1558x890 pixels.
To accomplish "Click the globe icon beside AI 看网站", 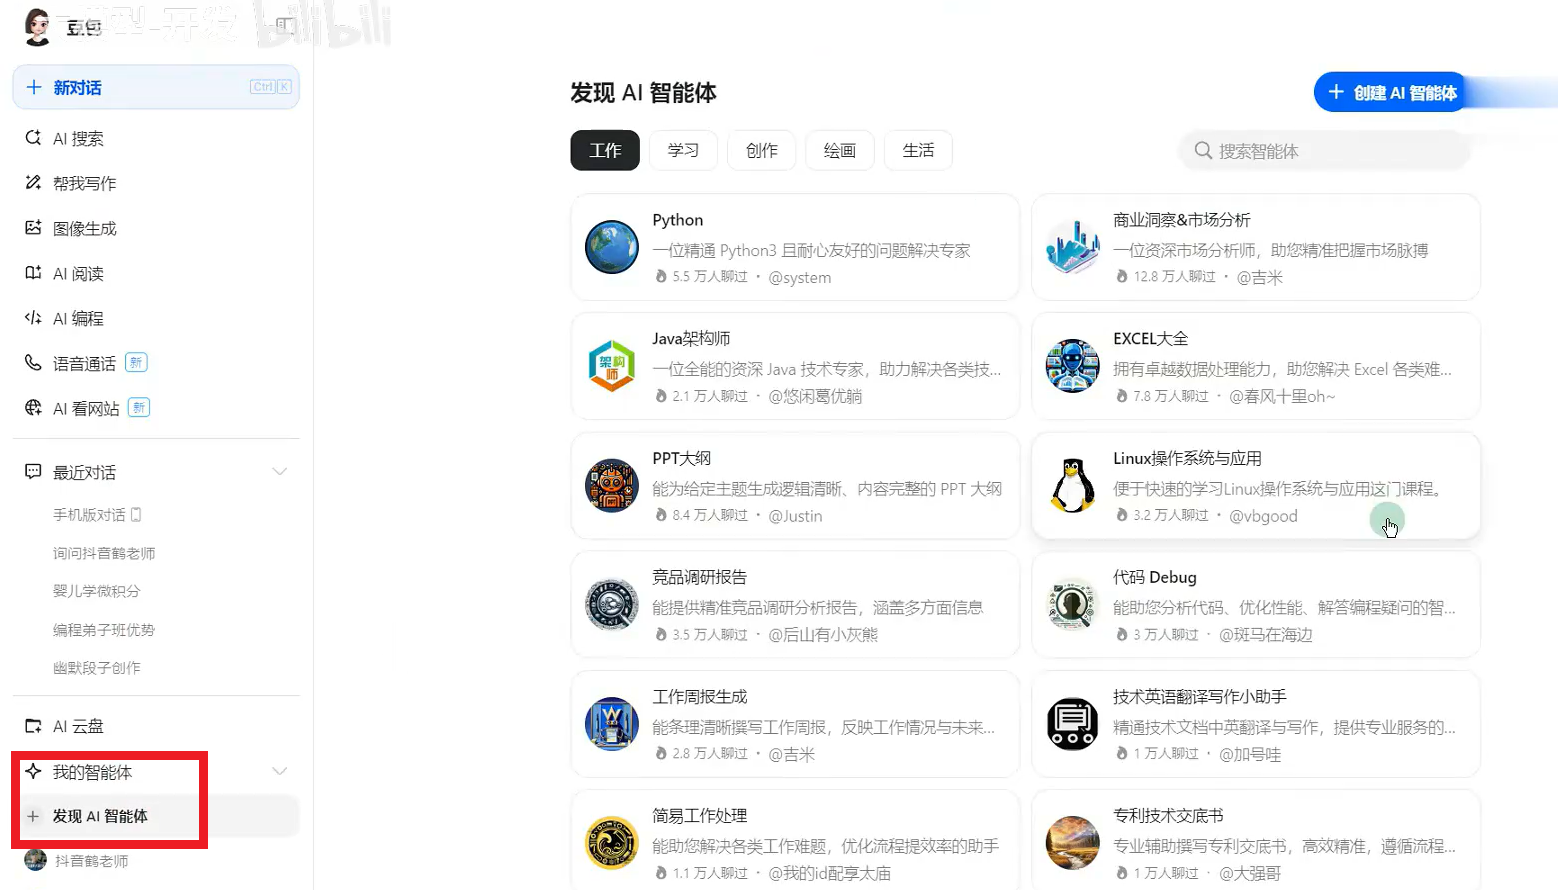I will click(x=33, y=407).
